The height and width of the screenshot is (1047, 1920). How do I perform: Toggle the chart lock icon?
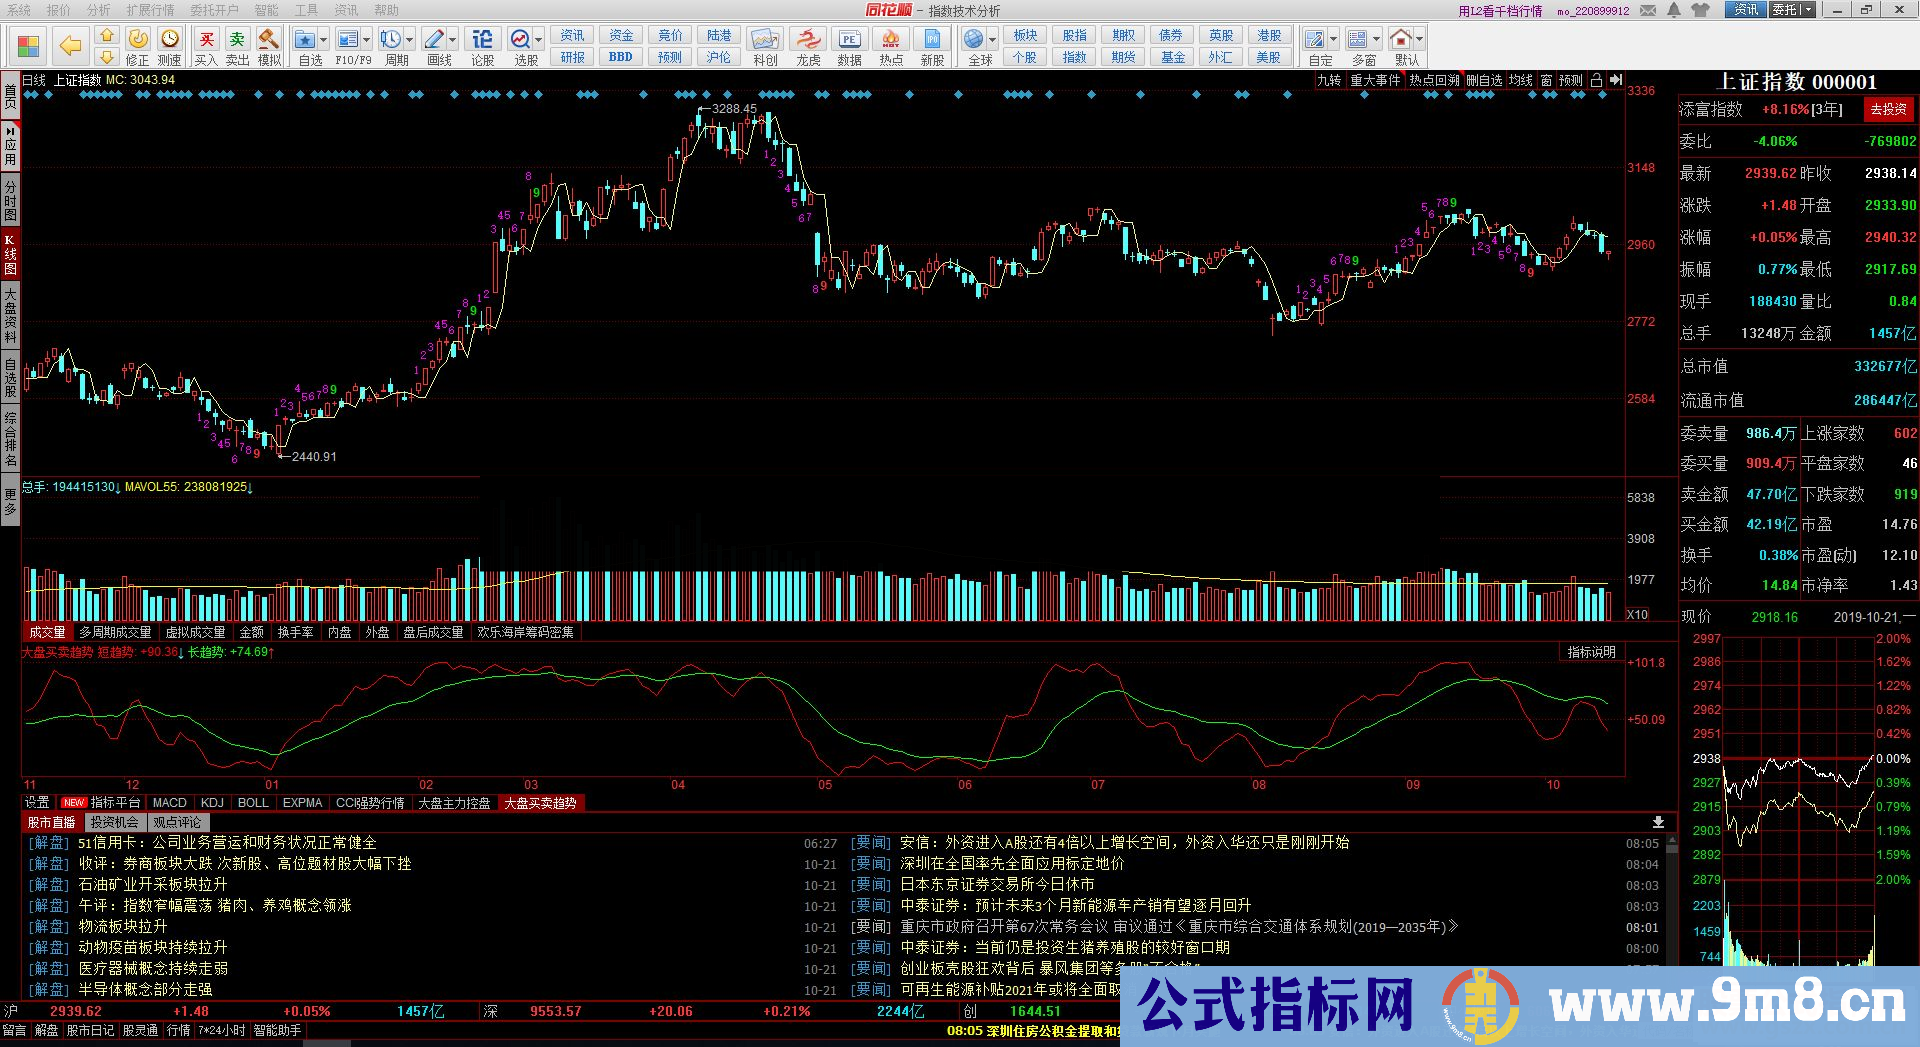click(1597, 80)
